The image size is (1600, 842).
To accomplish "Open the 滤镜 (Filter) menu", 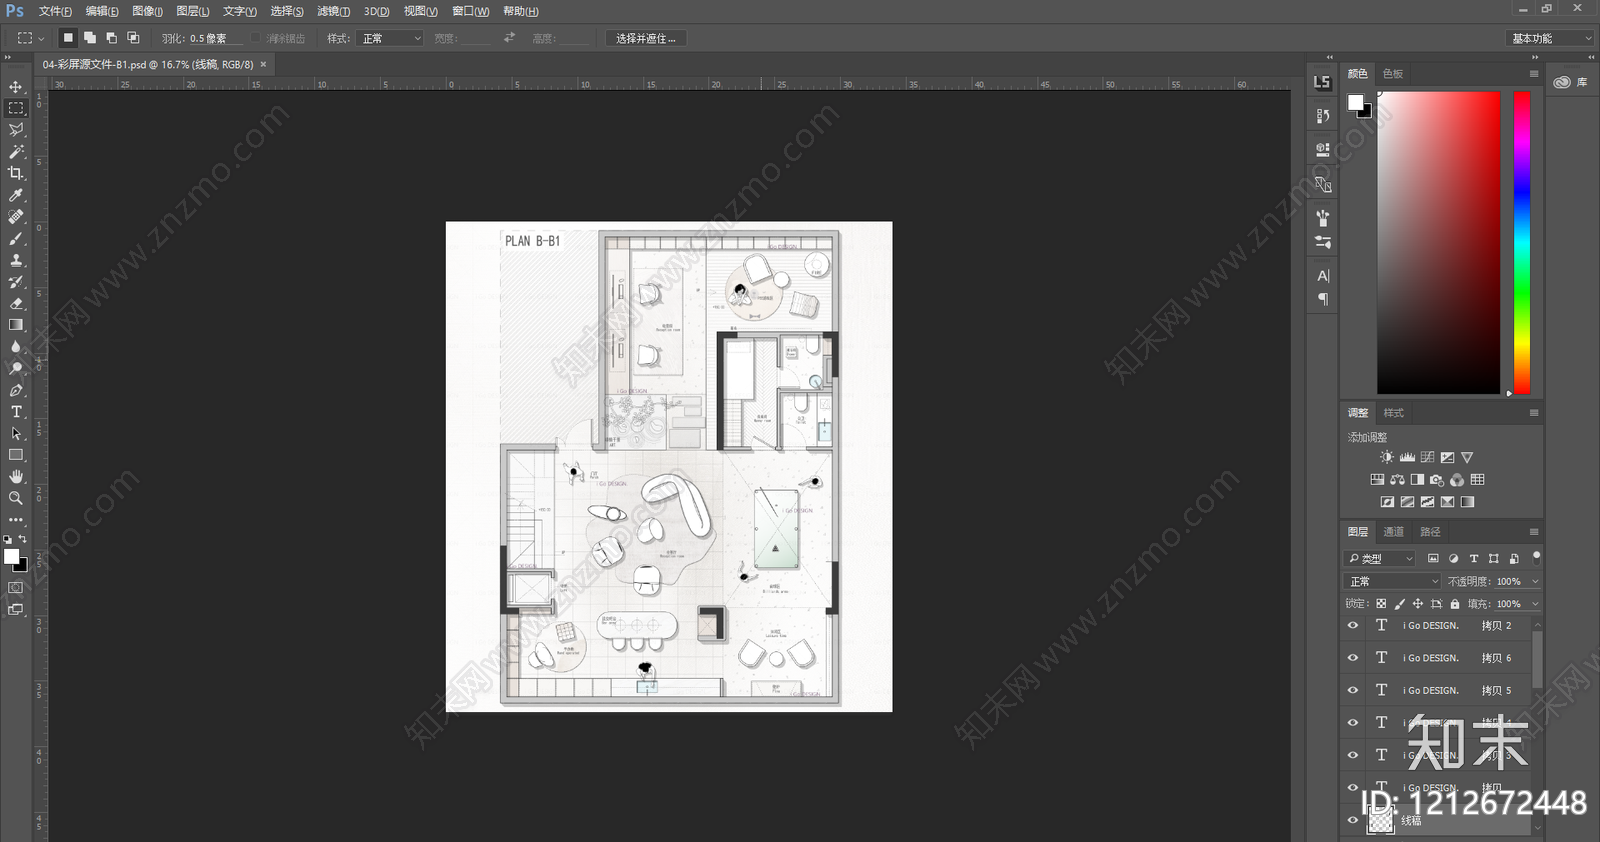I will [x=333, y=11].
